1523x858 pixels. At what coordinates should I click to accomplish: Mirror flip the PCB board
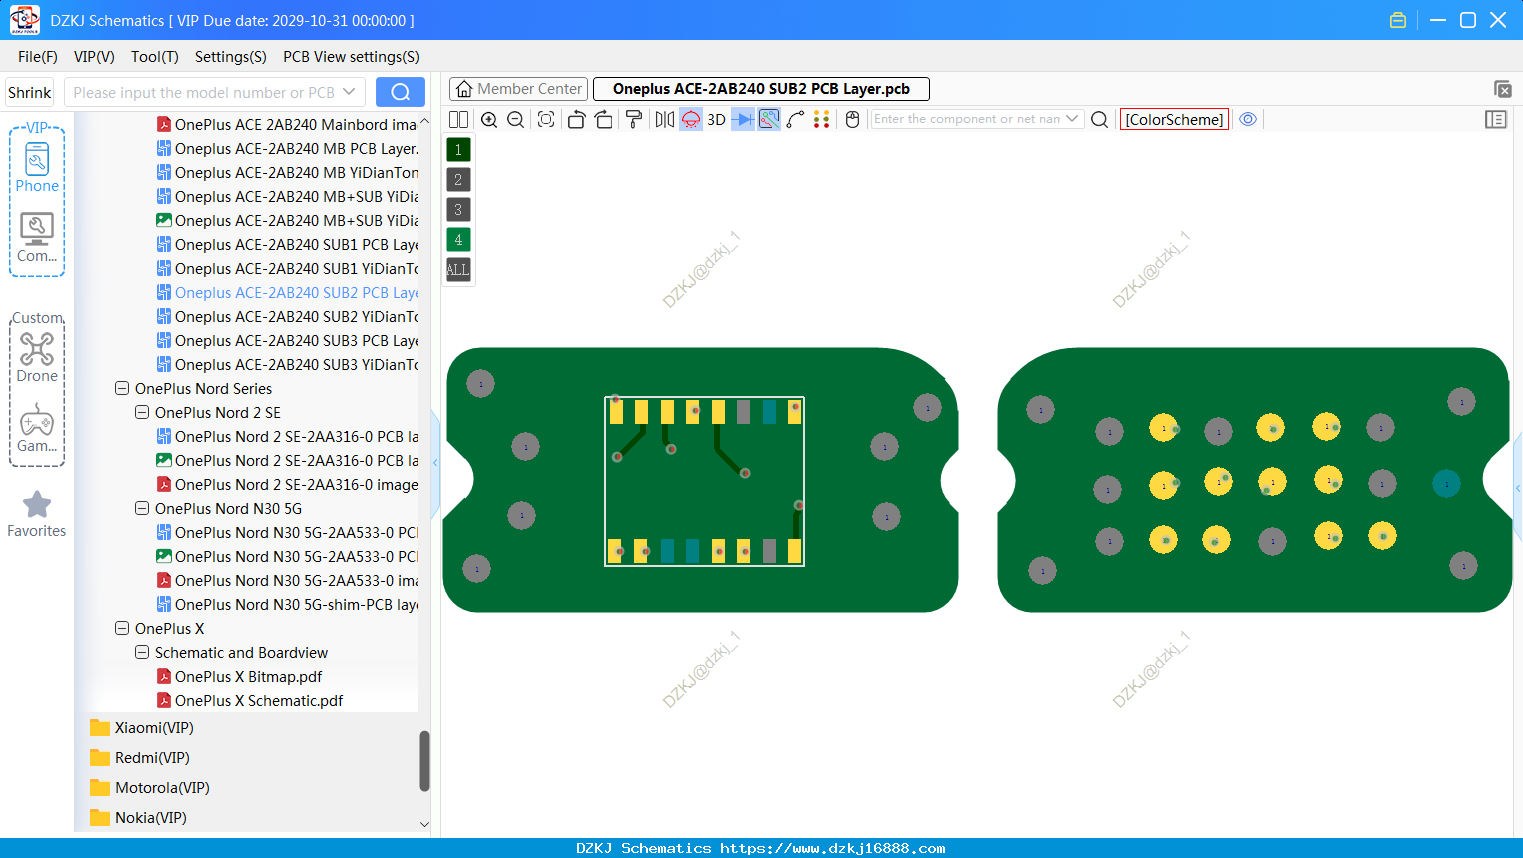(x=665, y=119)
